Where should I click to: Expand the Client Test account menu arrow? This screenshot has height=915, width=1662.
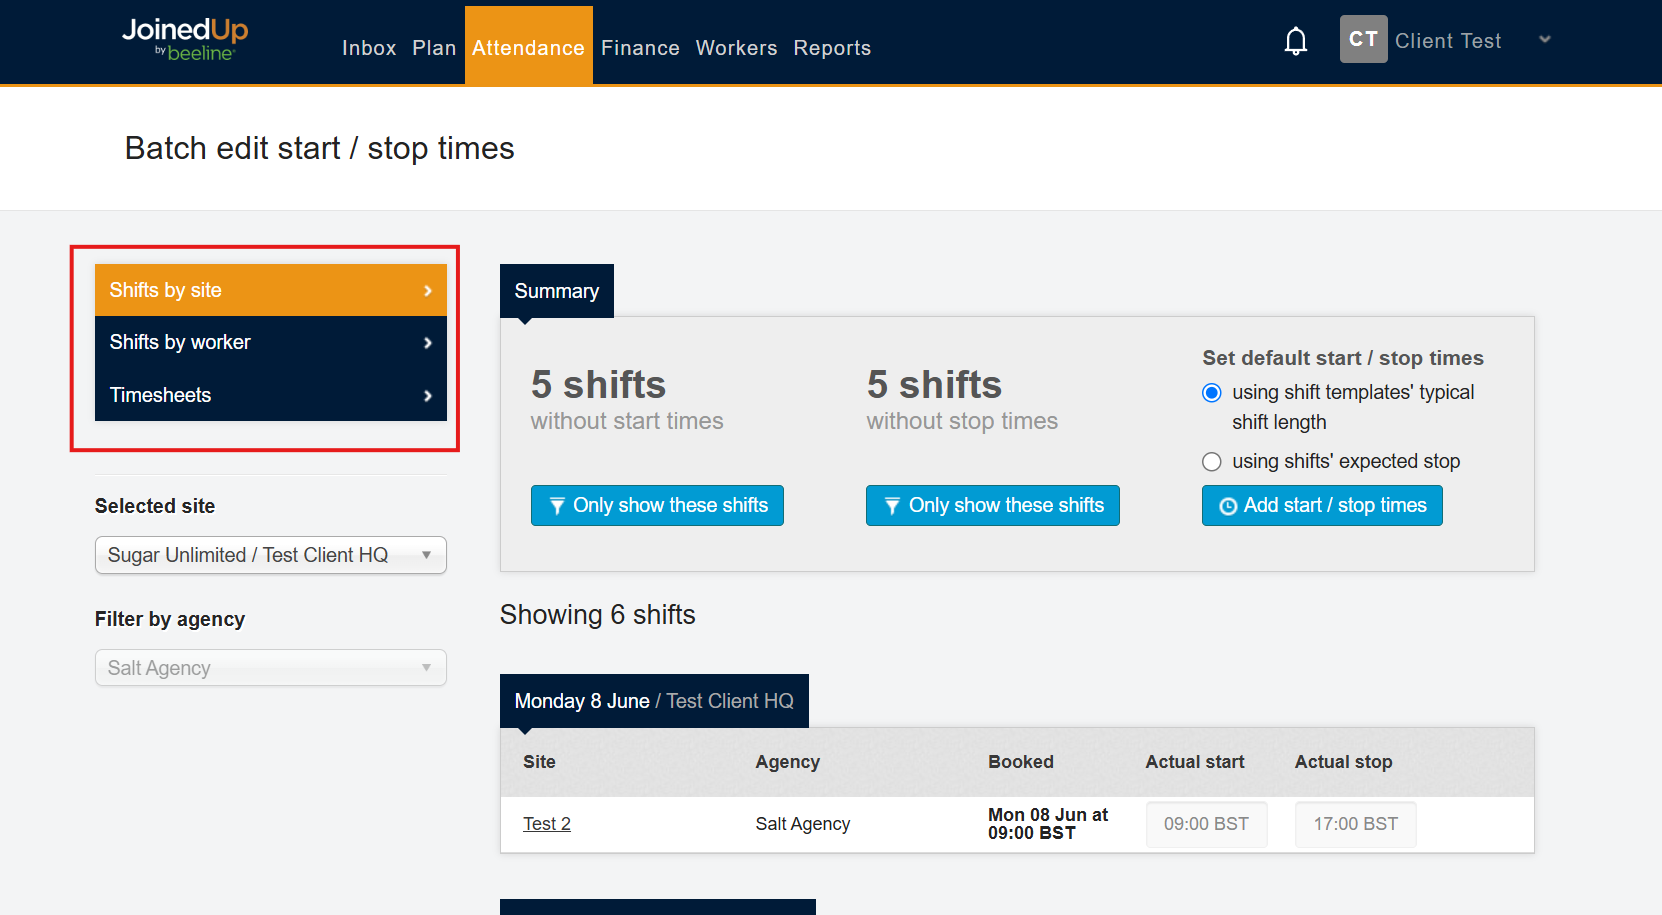click(x=1545, y=40)
